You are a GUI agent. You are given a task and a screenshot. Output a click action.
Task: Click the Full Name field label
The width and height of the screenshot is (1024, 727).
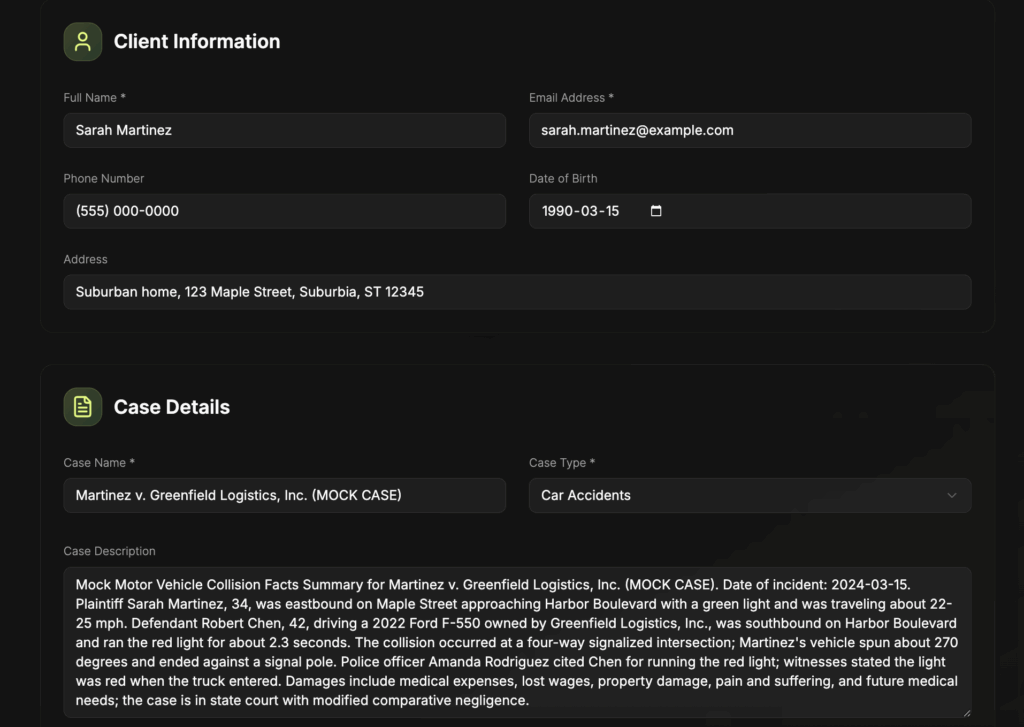coord(94,98)
